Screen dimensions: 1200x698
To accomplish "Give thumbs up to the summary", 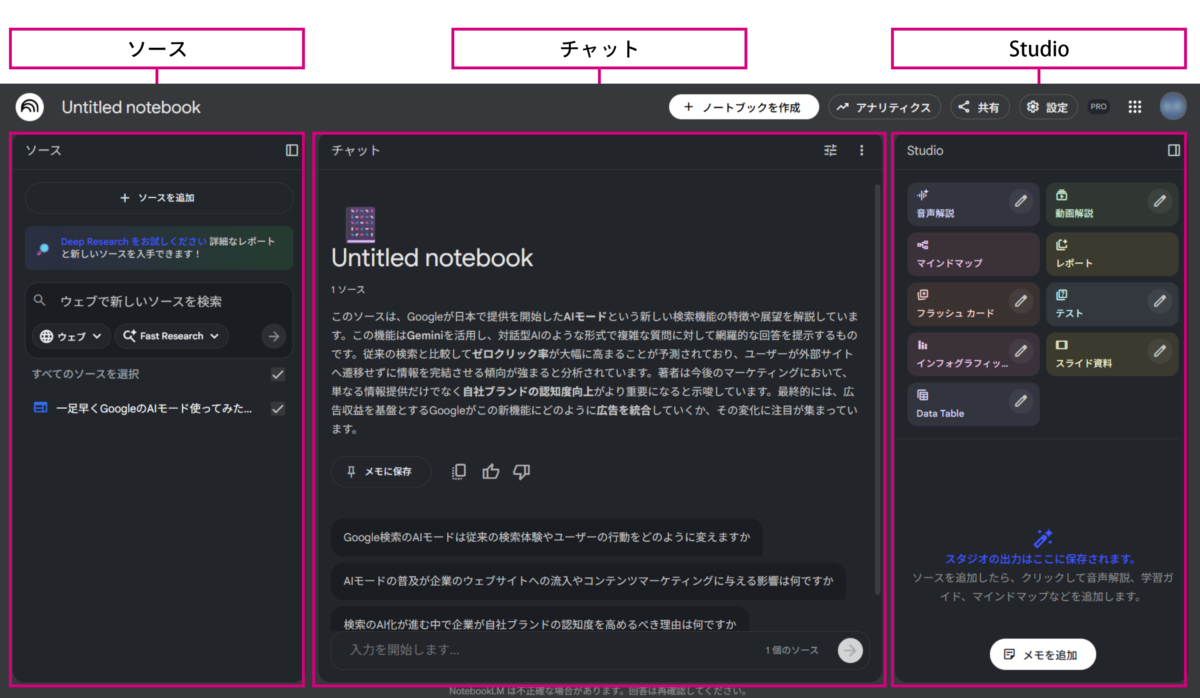I will click(490, 471).
